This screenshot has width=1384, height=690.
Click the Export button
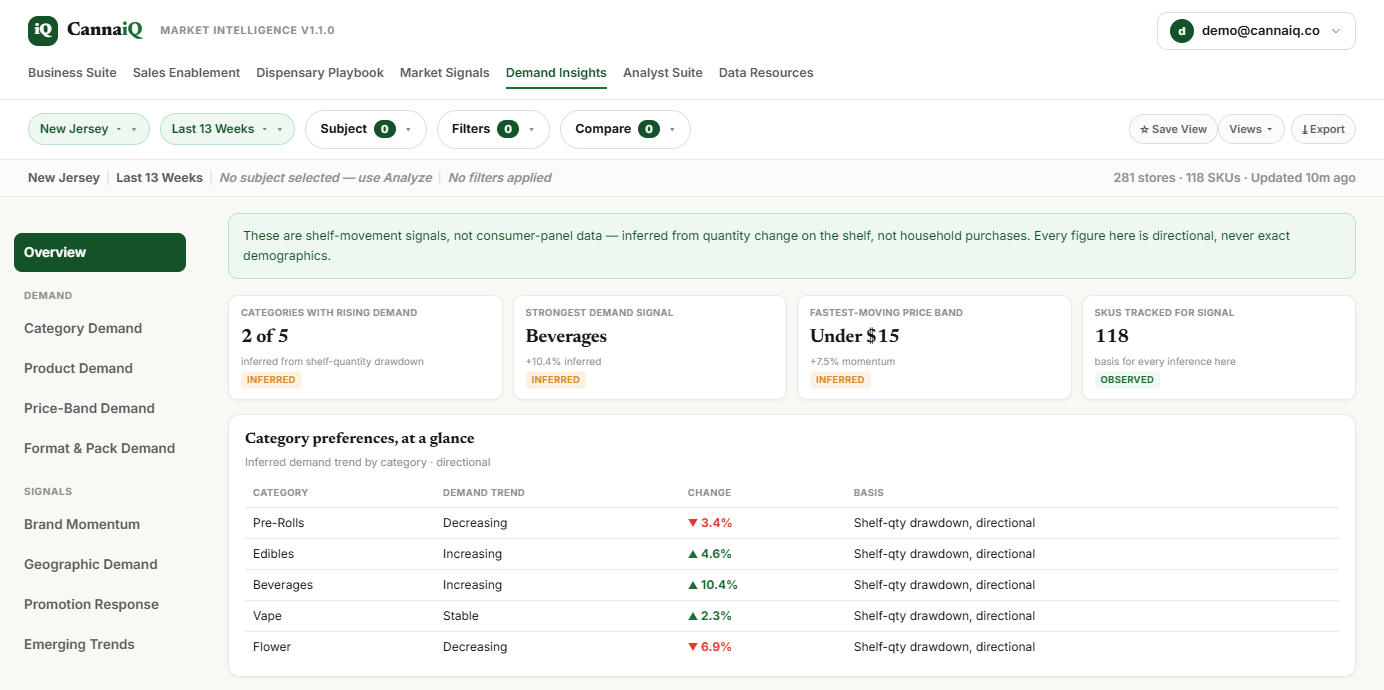[1323, 129]
